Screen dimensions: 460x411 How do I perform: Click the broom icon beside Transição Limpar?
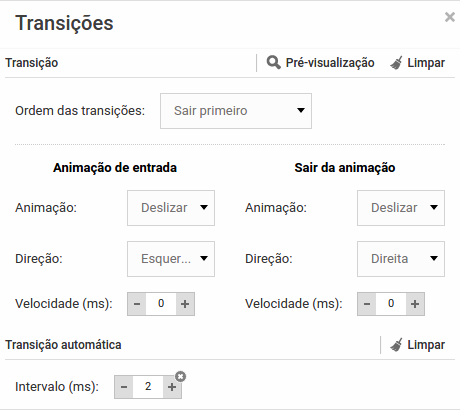point(396,63)
